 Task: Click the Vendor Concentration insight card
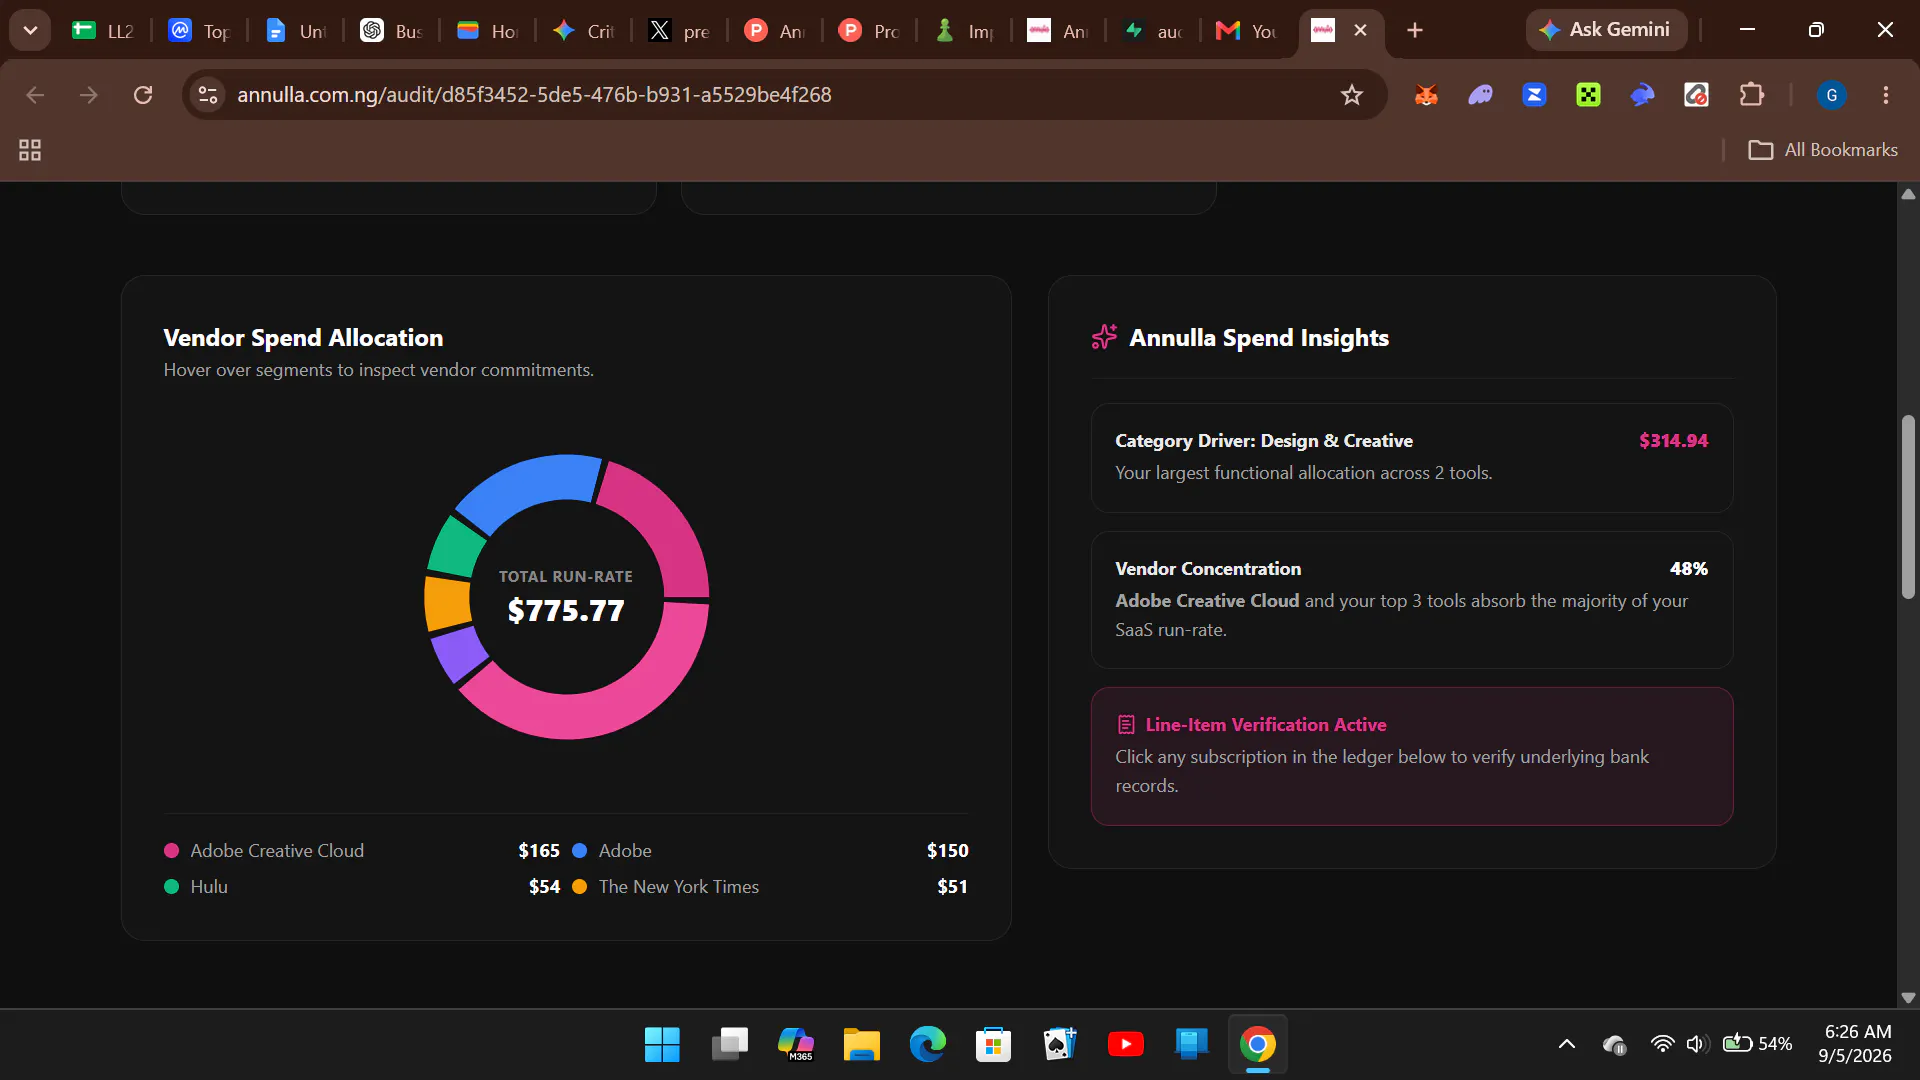1411,600
